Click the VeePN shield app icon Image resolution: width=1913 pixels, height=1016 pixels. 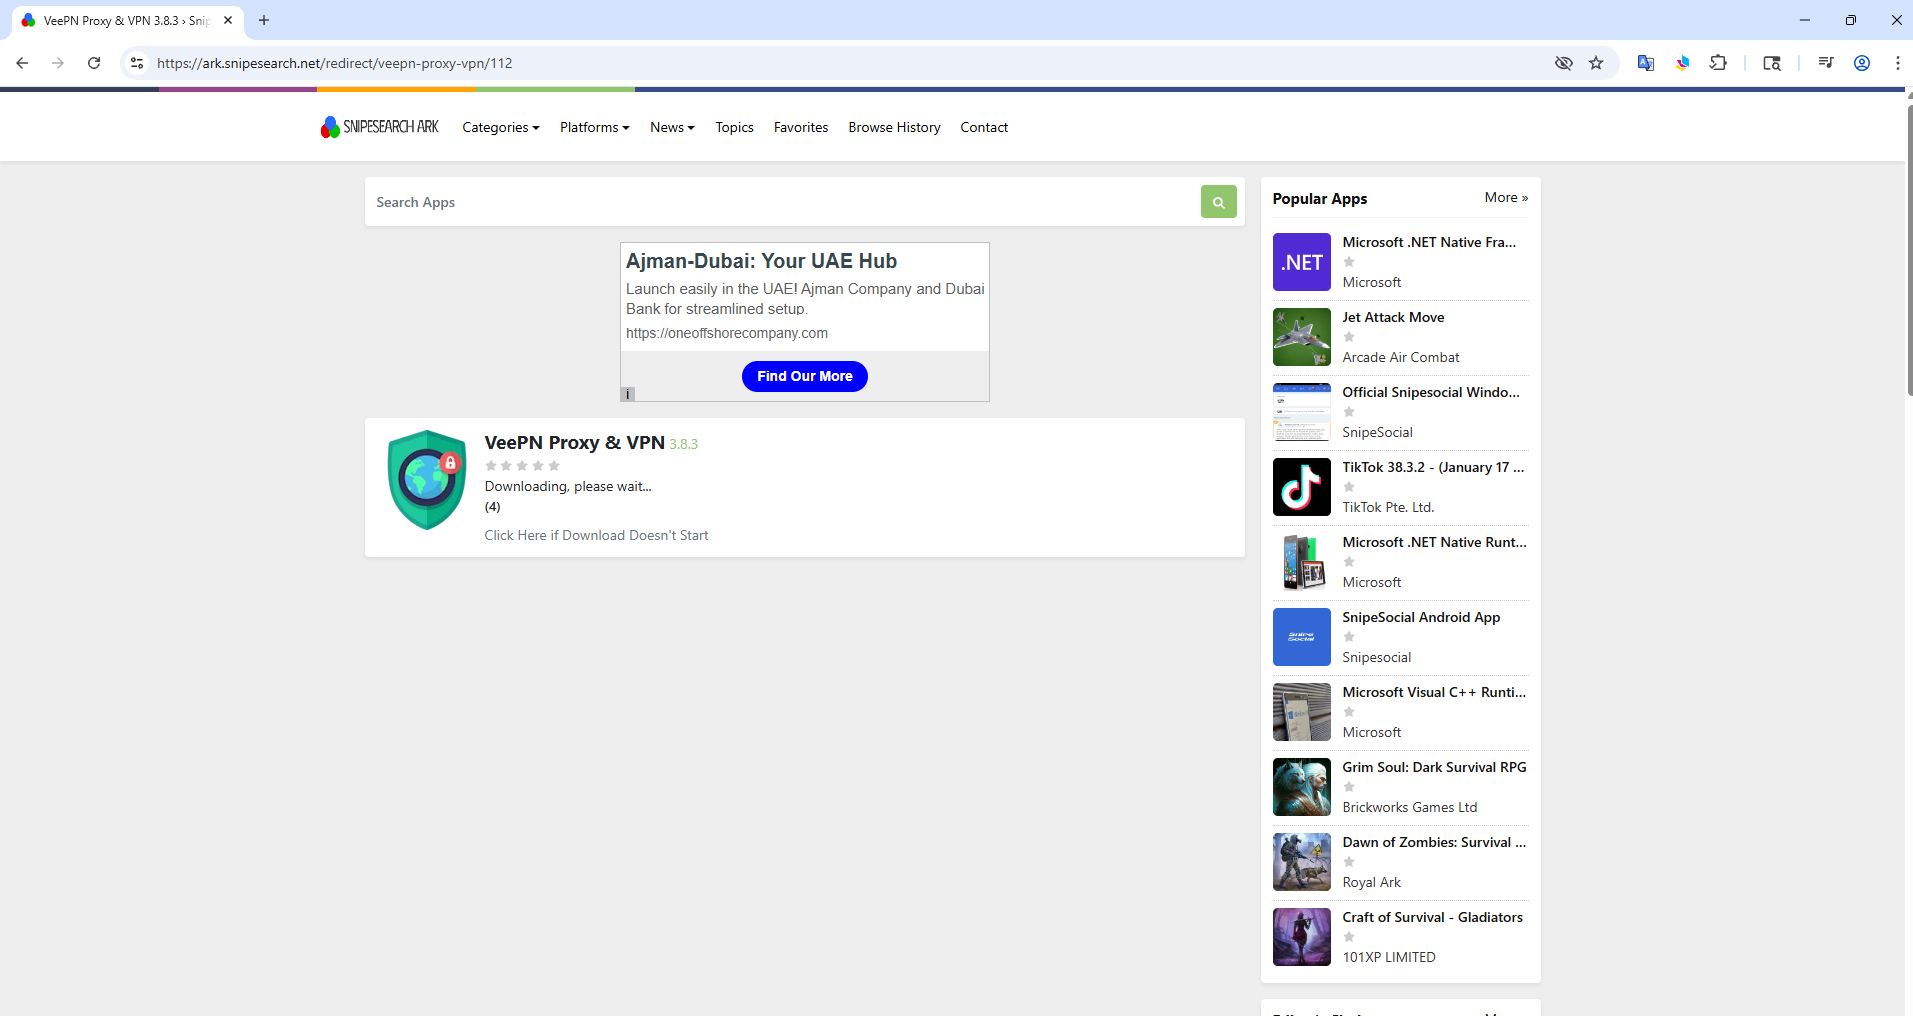click(427, 480)
